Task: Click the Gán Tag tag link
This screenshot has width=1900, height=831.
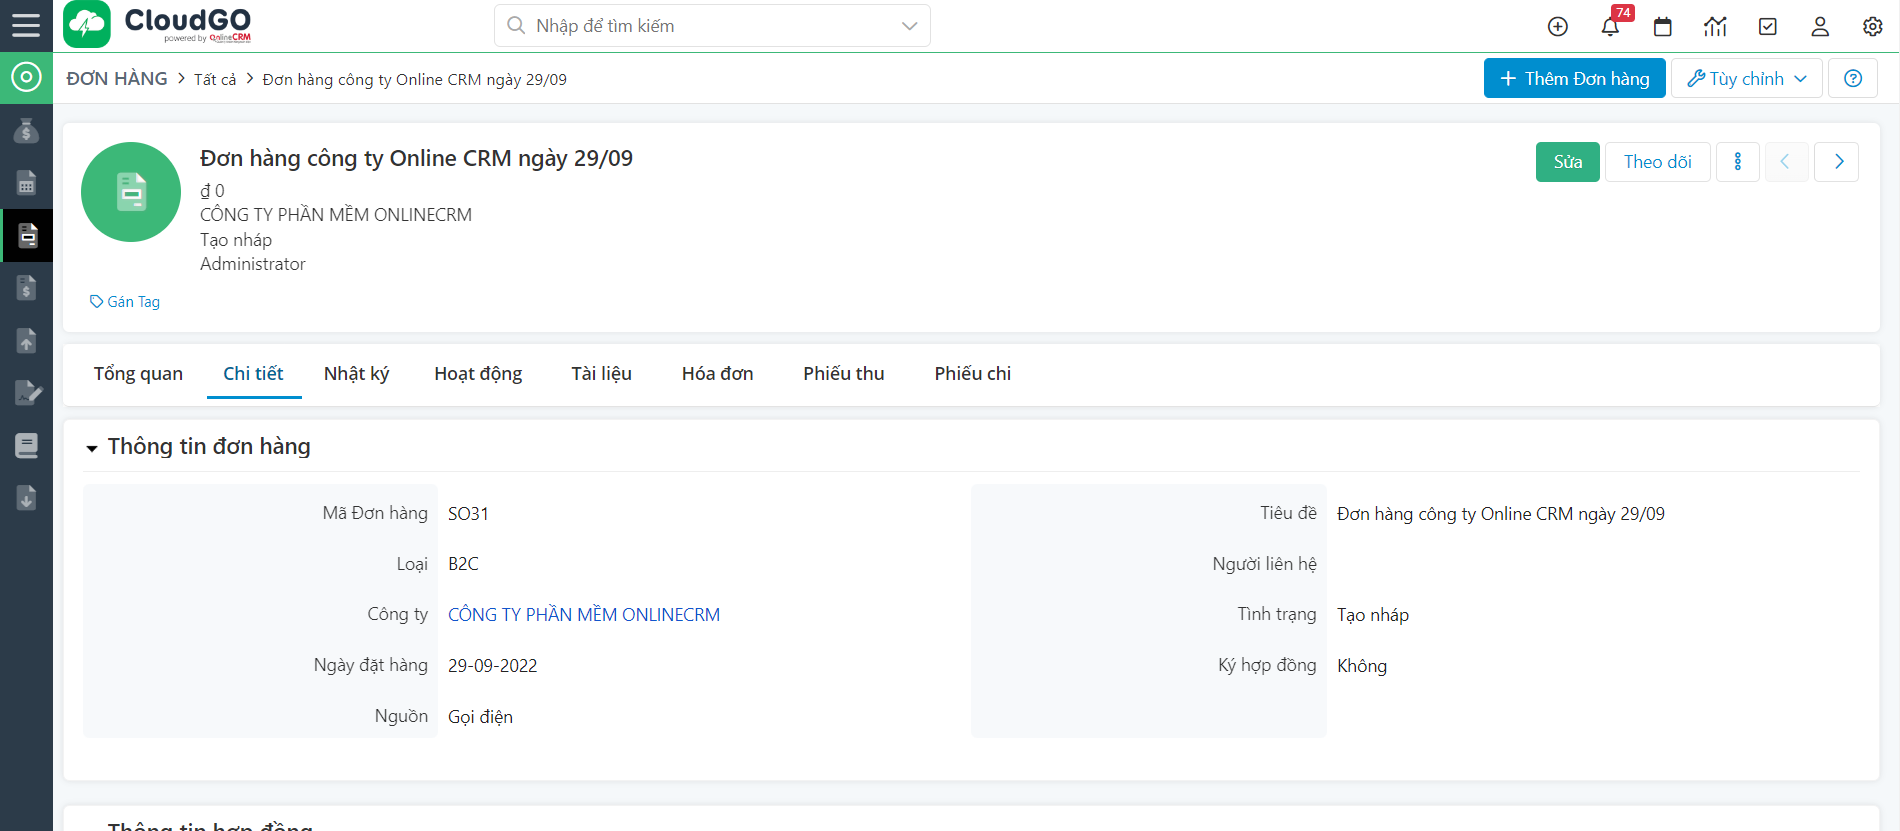Action: tap(125, 302)
